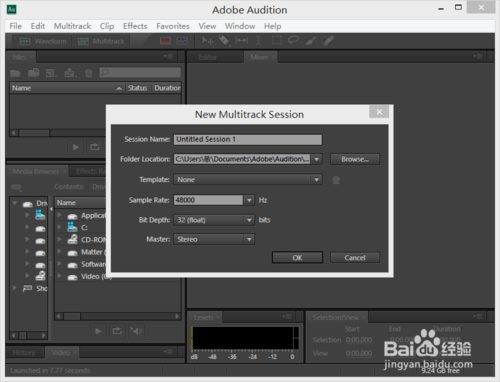Click the open file folder icon in Files panel
The height and width of the screenshot is (382, 500).
click(x=15, y=73)
